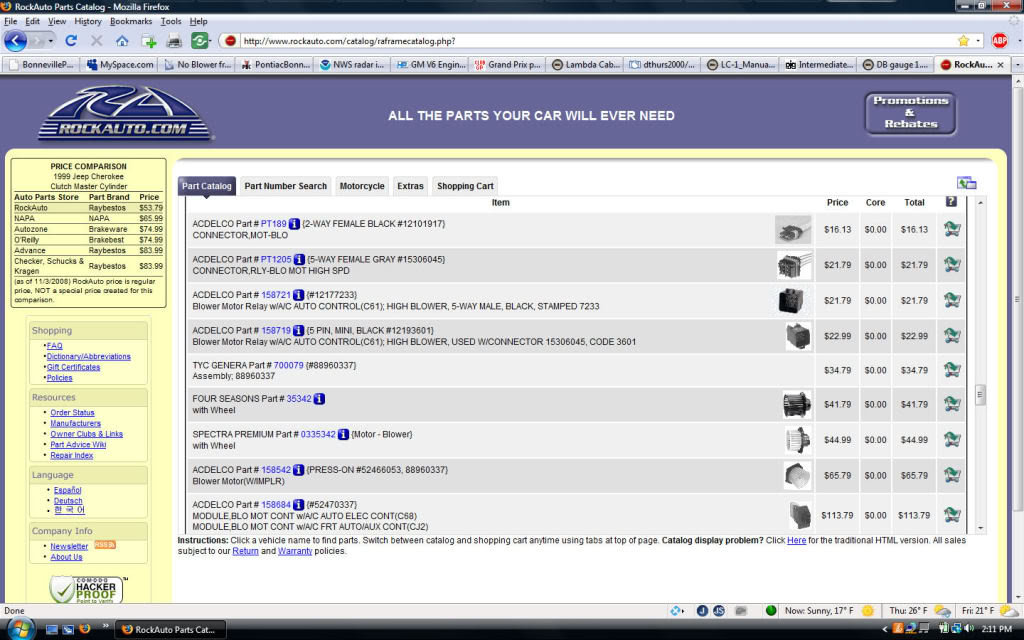Open the Order Status link
Image resolution: width=1024 pixels, height=640 pixels.
(x=72, y=413)
